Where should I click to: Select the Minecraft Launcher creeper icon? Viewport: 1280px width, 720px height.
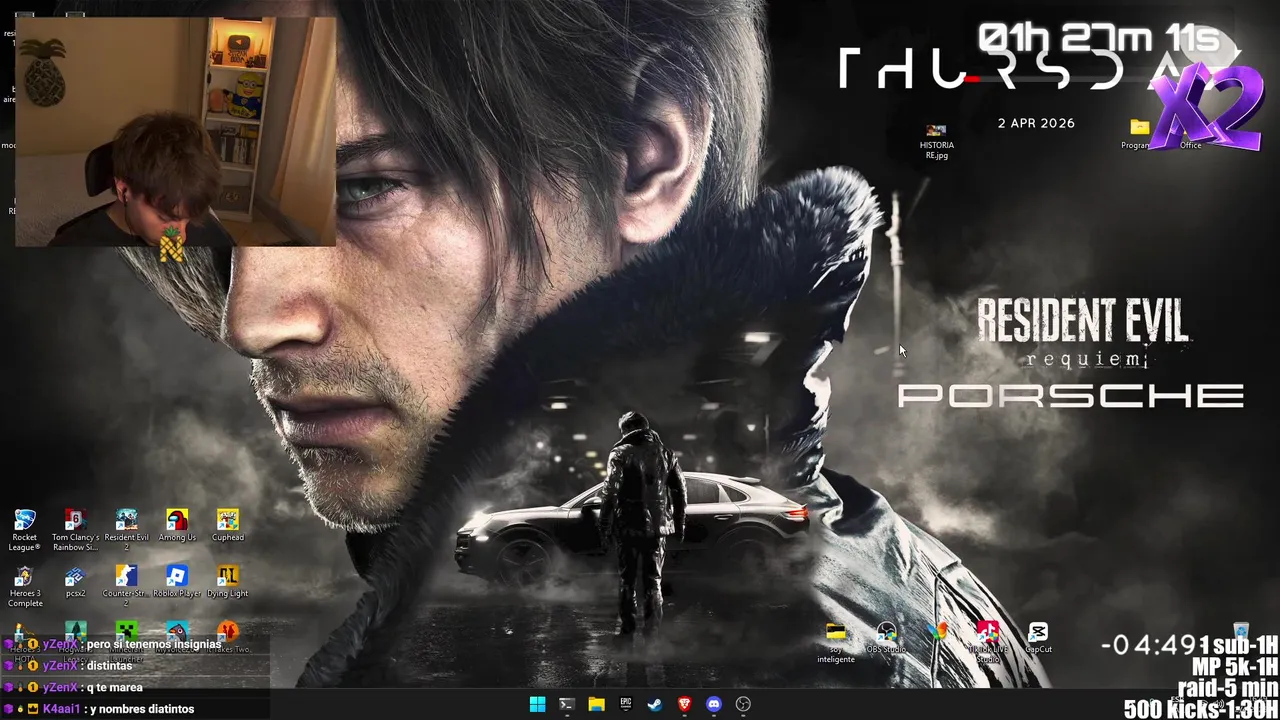(126, 632)
